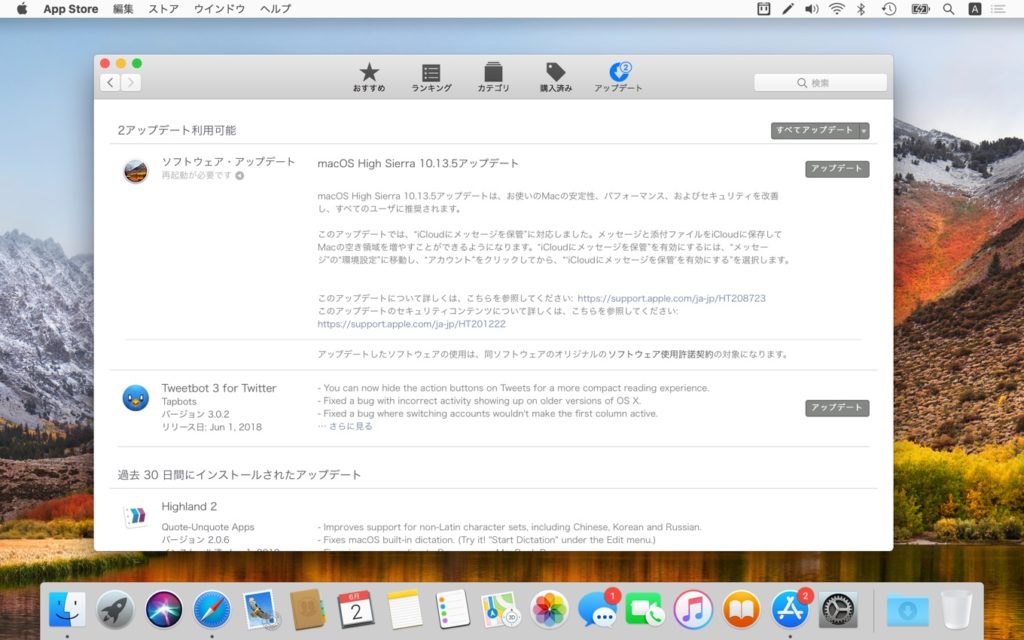This screenshot has height=640, width=1024.
Task: Click the info icon beside 再起動が必要です
Action: click(240, 175)
